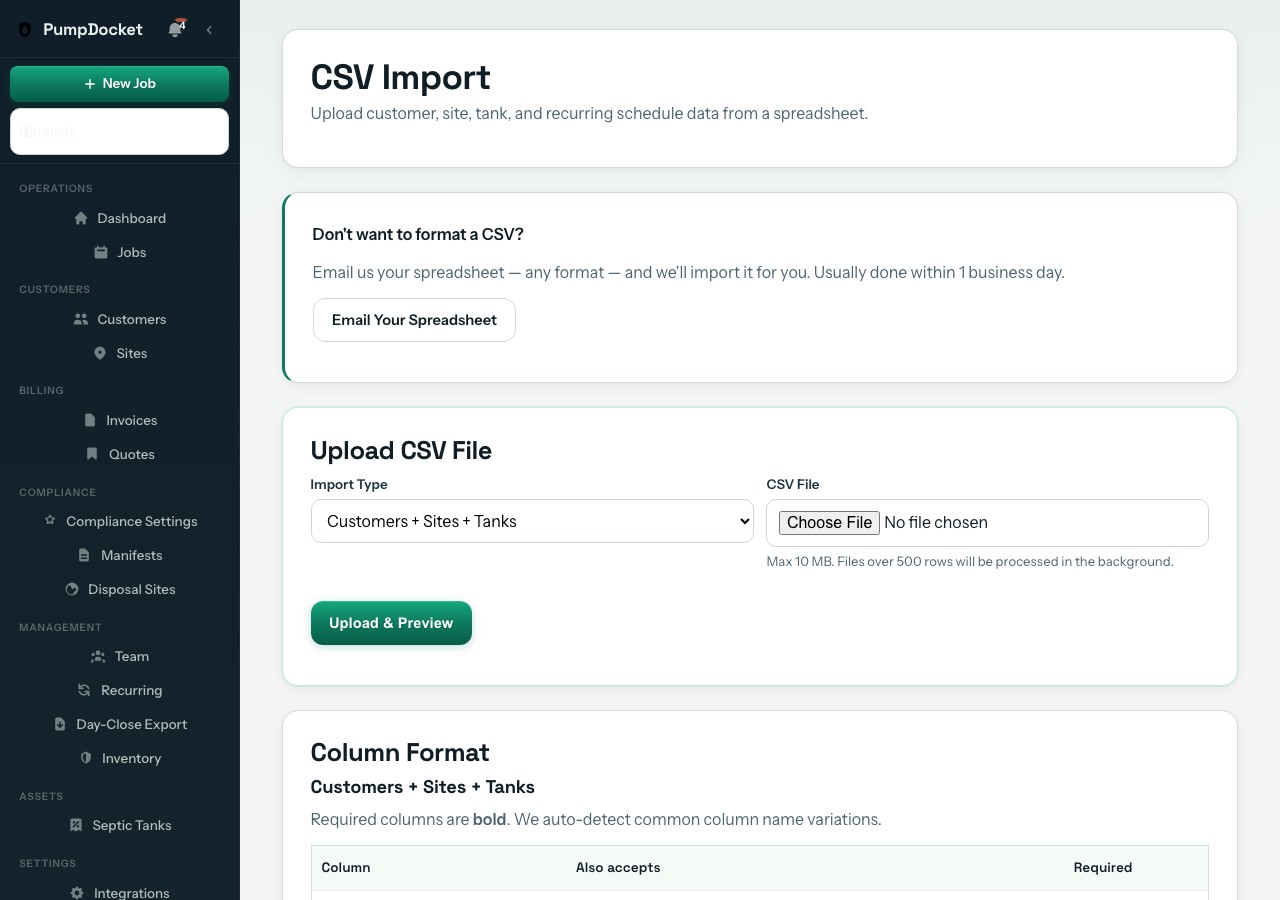Viewport: 1280px width, 900px height.
Task: Collapse the sidebar with the chevron
Action: coord(209,30)
